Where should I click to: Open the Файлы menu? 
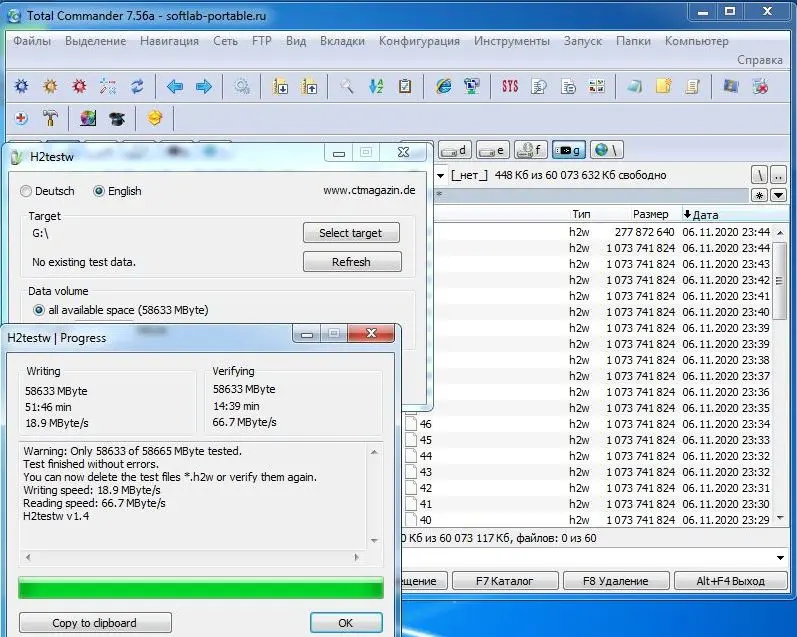pyautogui.click(x=32, y=41)
